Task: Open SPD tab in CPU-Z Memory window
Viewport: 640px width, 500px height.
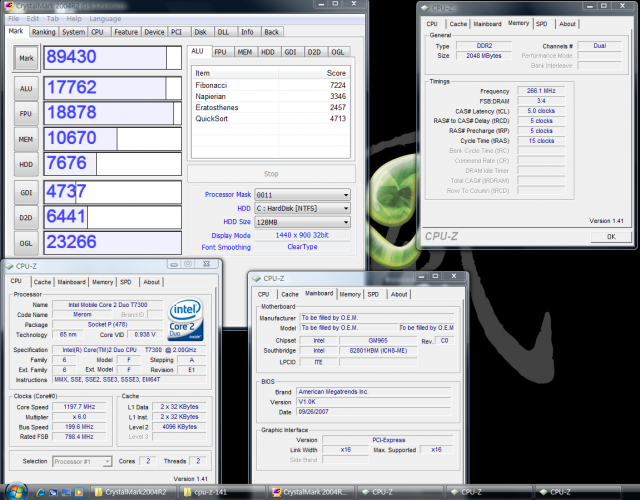Action: 542,24
